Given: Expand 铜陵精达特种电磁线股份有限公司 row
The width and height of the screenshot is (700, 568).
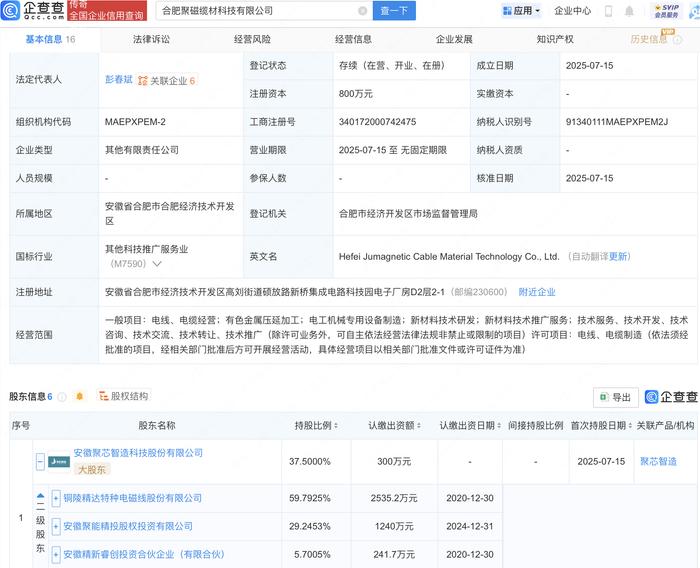Looking at the screenshot, I should click(x=56, y=498).
